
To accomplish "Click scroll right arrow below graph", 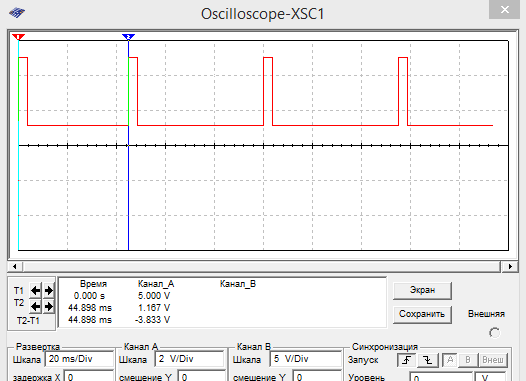I will coord(510,266).
